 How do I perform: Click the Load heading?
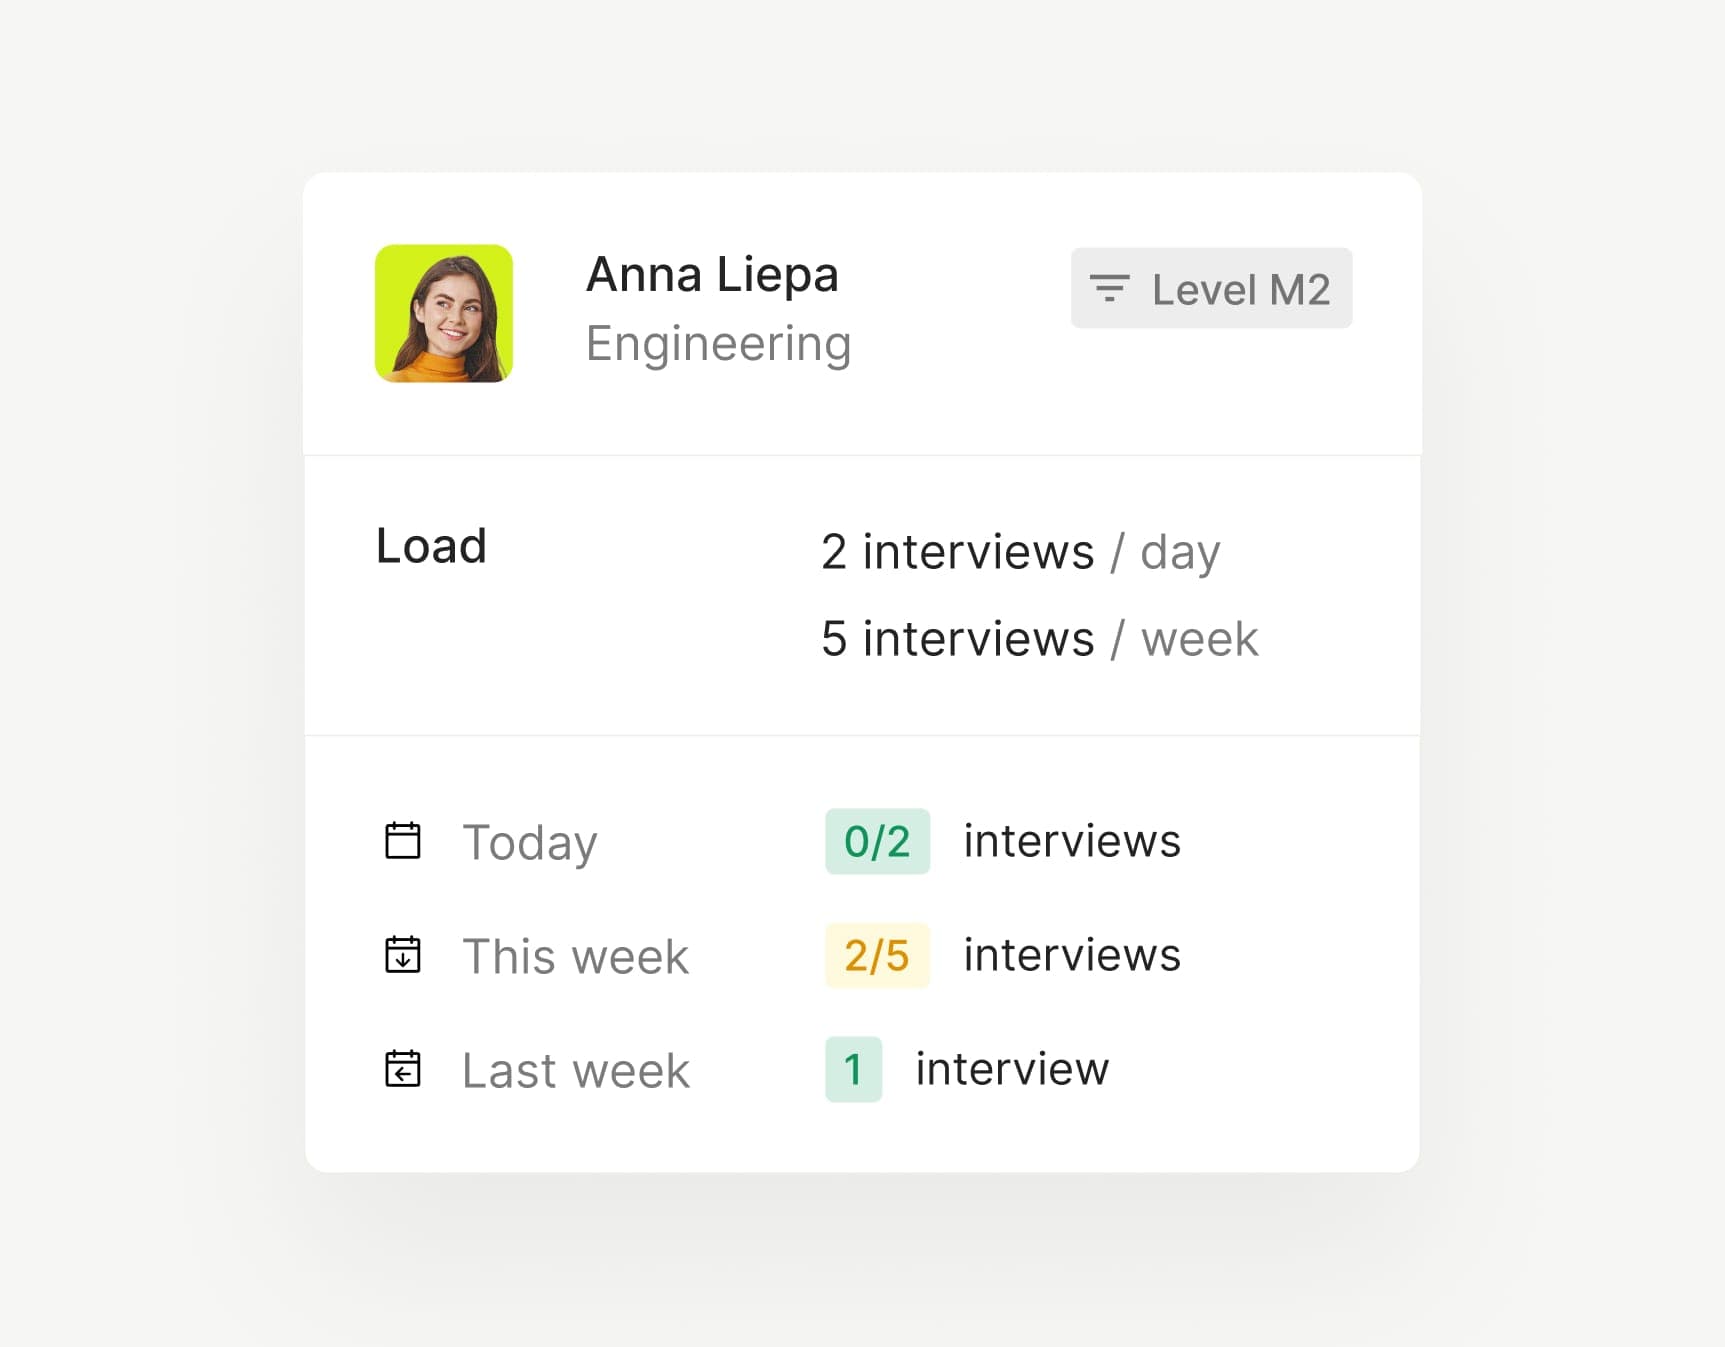click(x=431, y=546)
